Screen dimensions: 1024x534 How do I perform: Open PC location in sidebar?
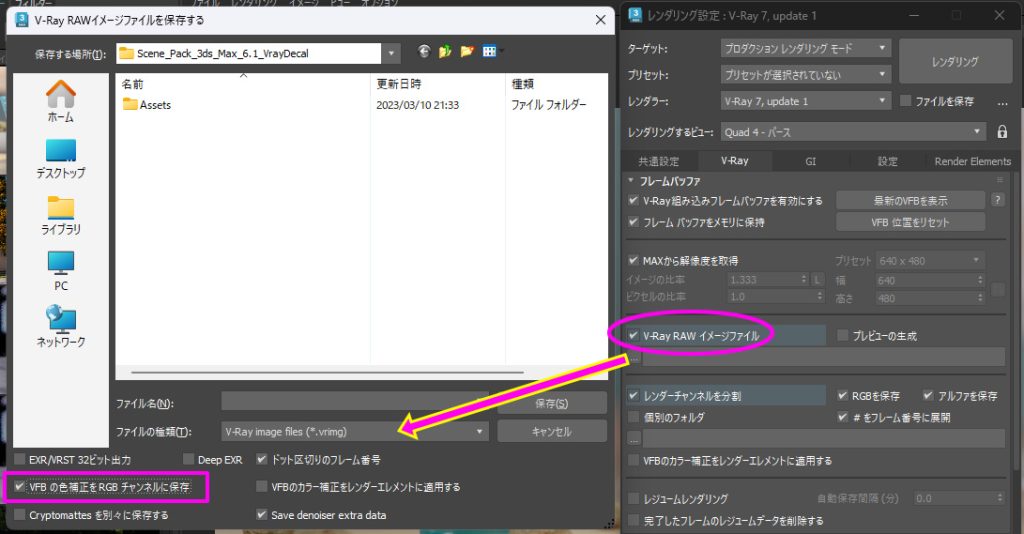pos(60,272)
